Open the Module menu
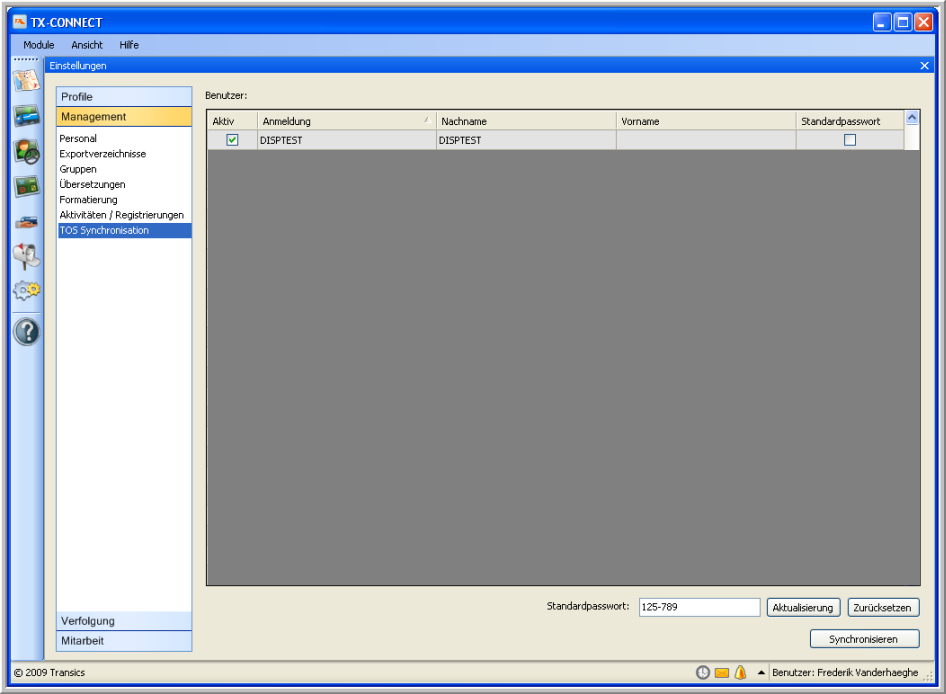This screenshot has height=694, width=946. pos(39,45)
